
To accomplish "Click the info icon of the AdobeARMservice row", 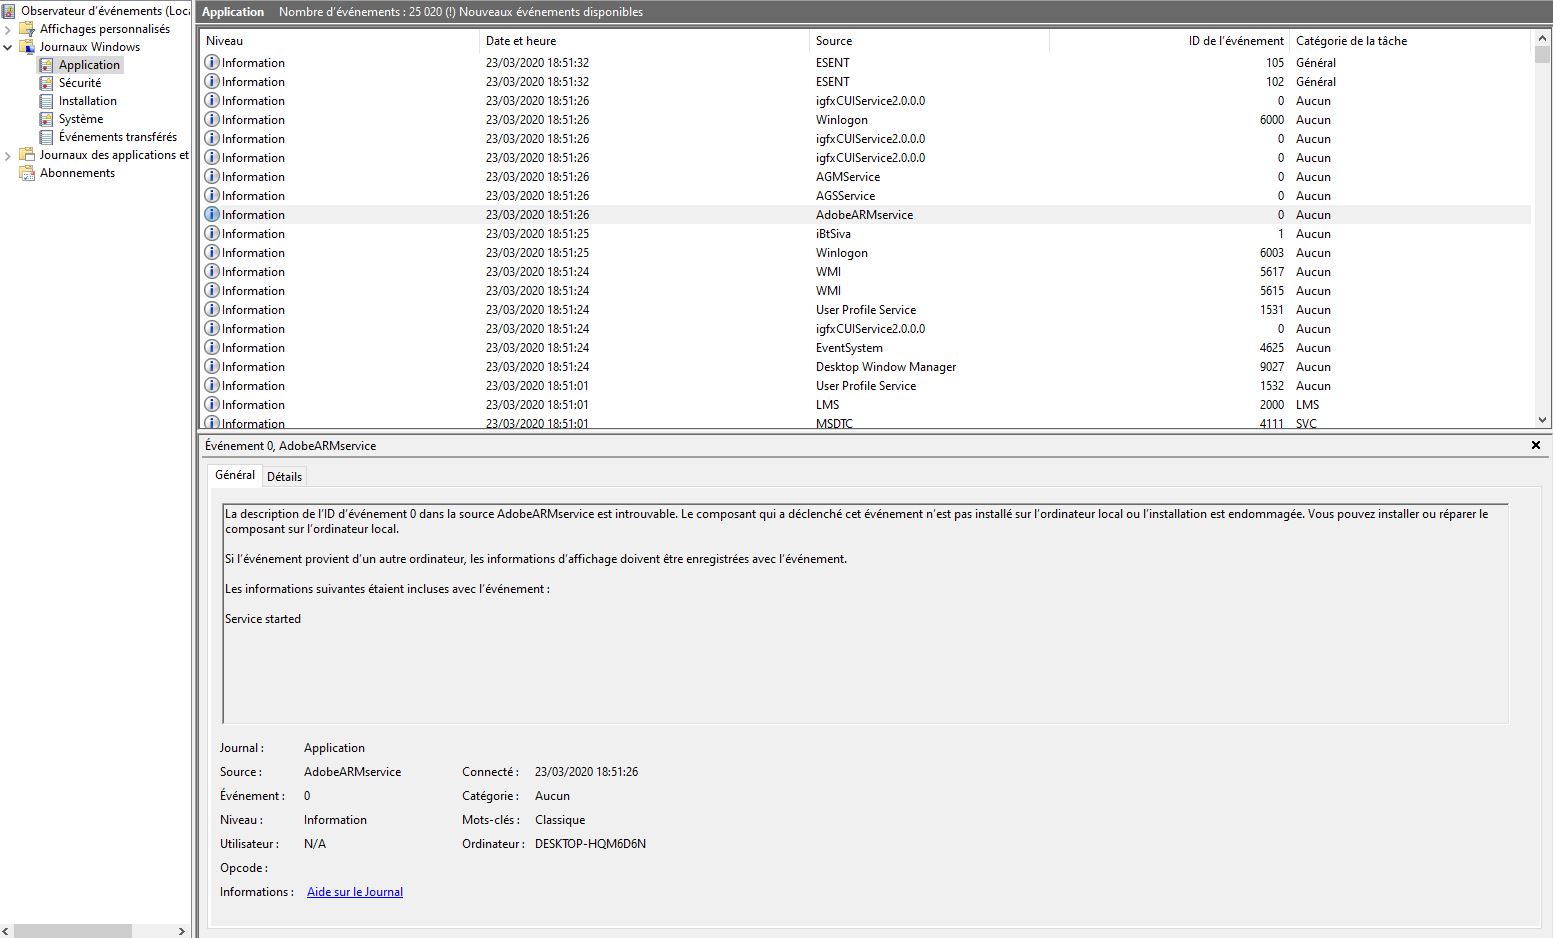I will pyautogui.click(x=212, y=214).
